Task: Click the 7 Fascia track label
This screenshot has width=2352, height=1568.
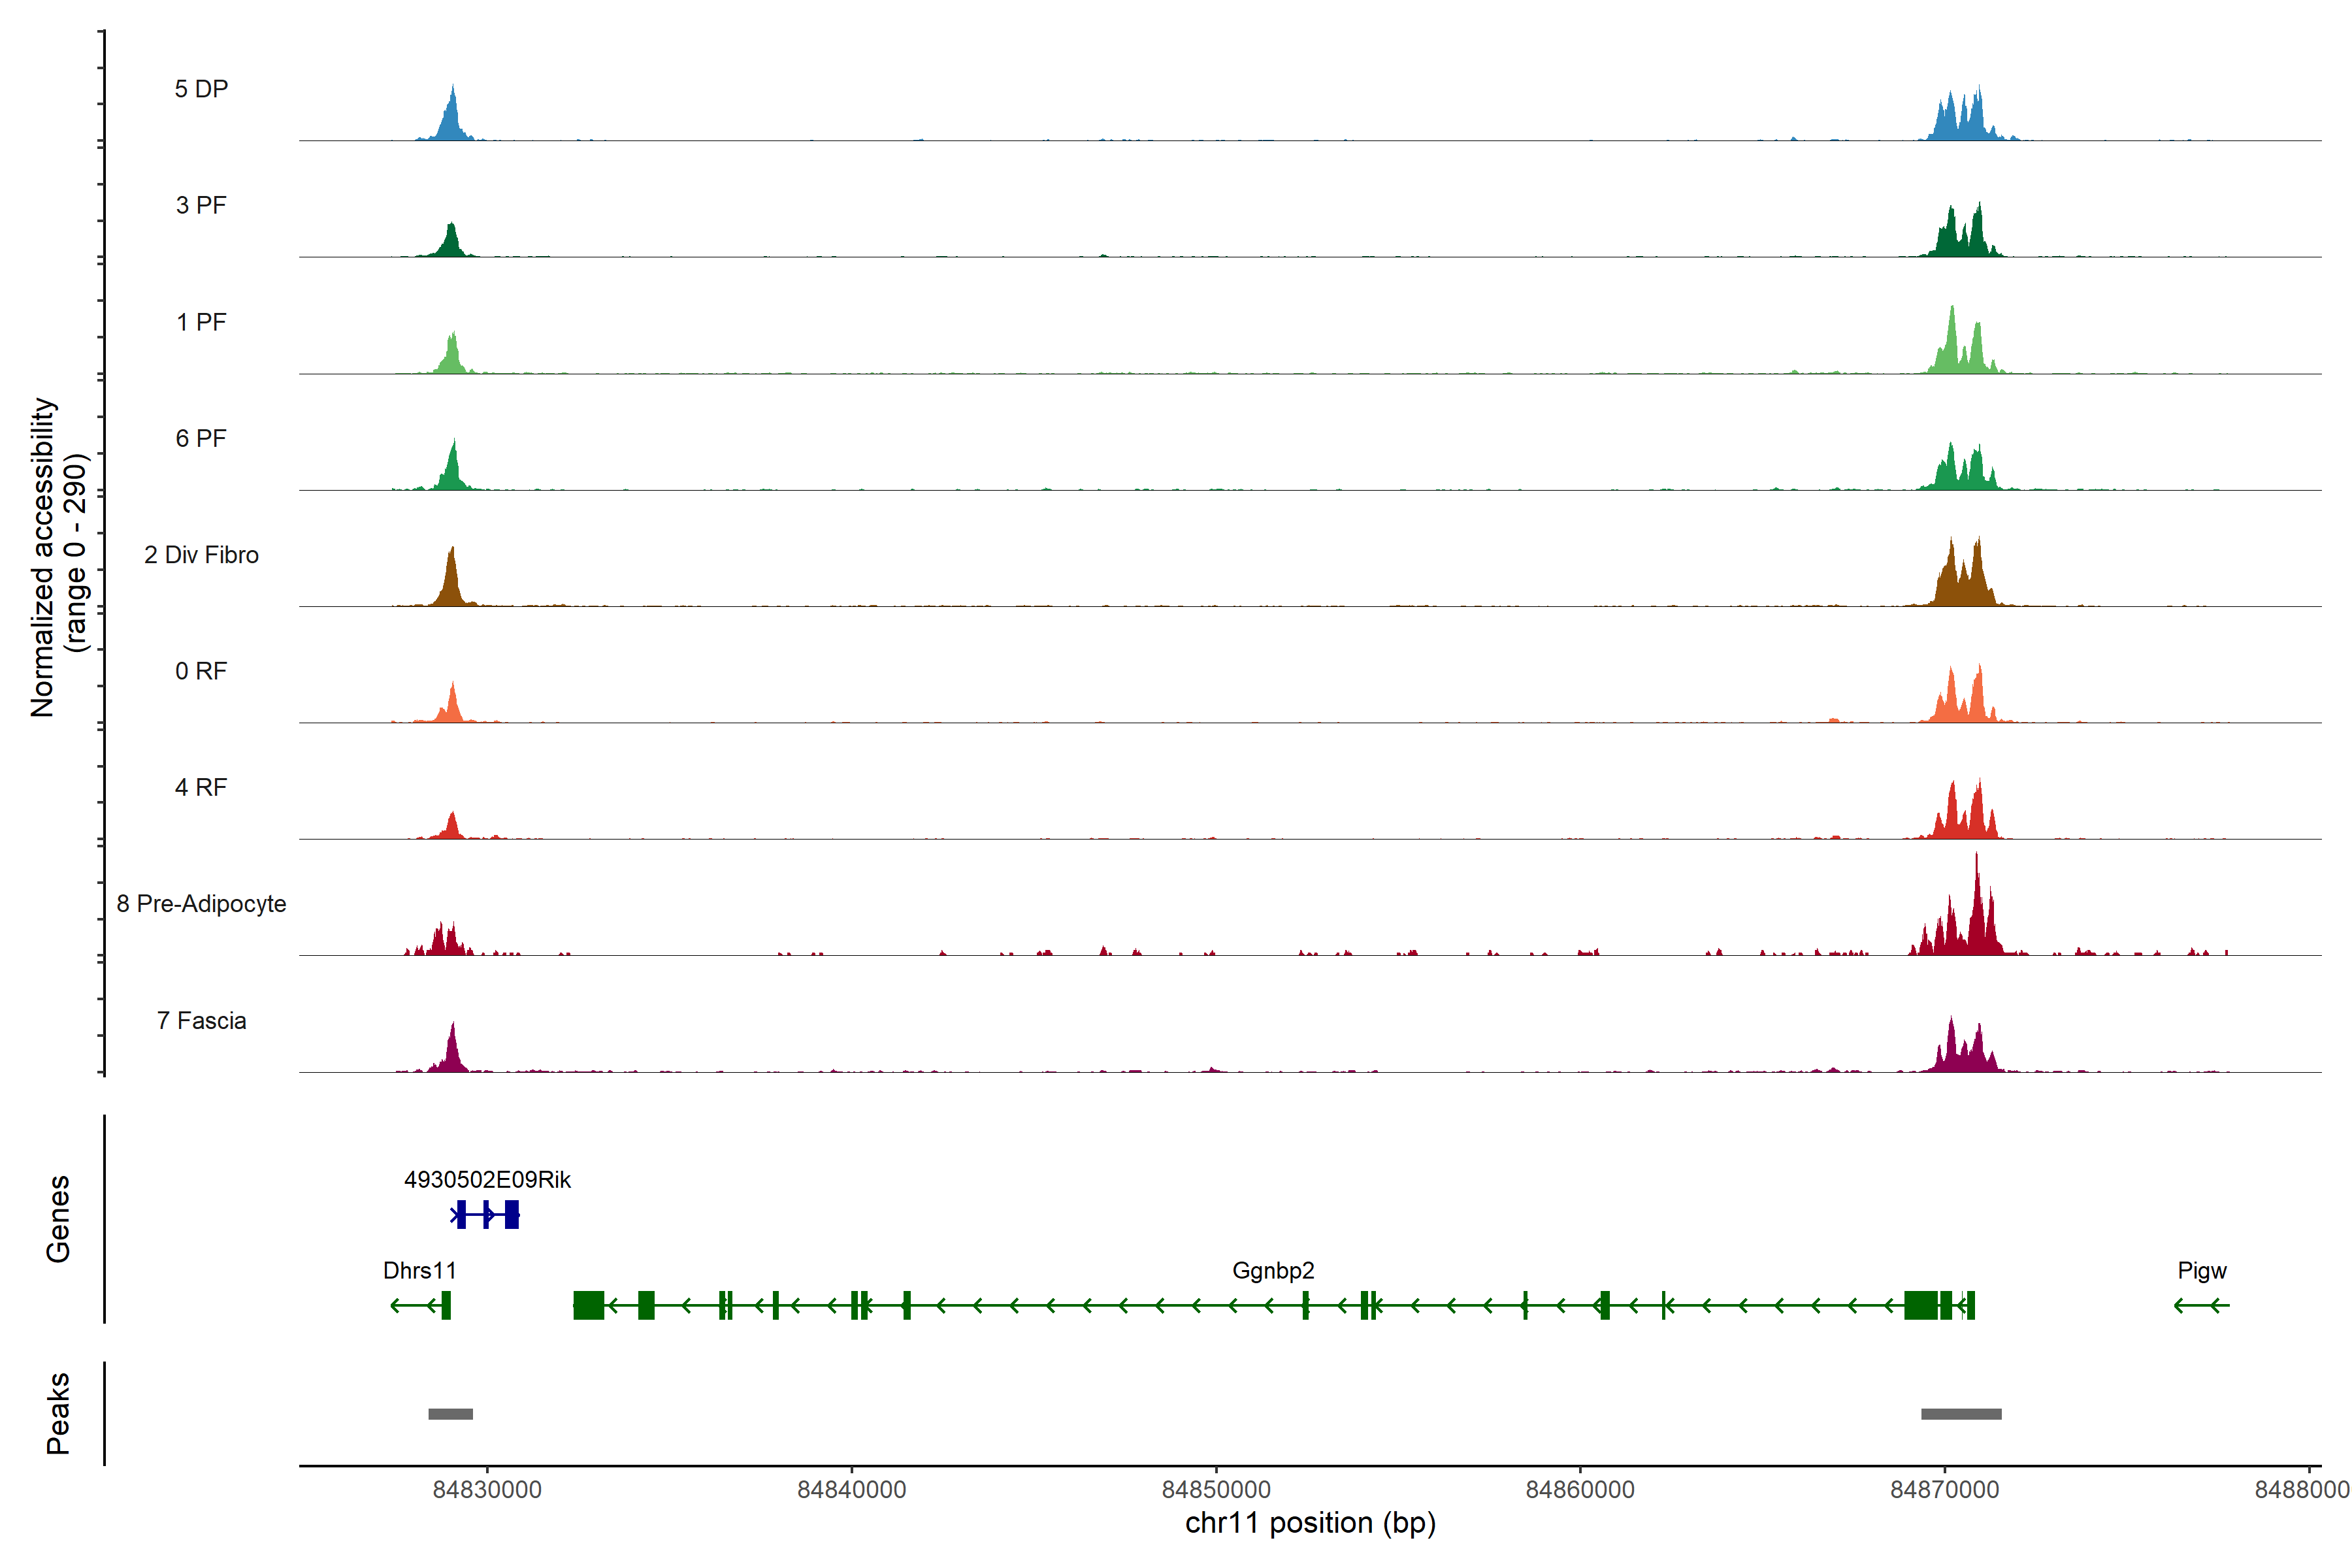Action: (x=201, y=1021)
